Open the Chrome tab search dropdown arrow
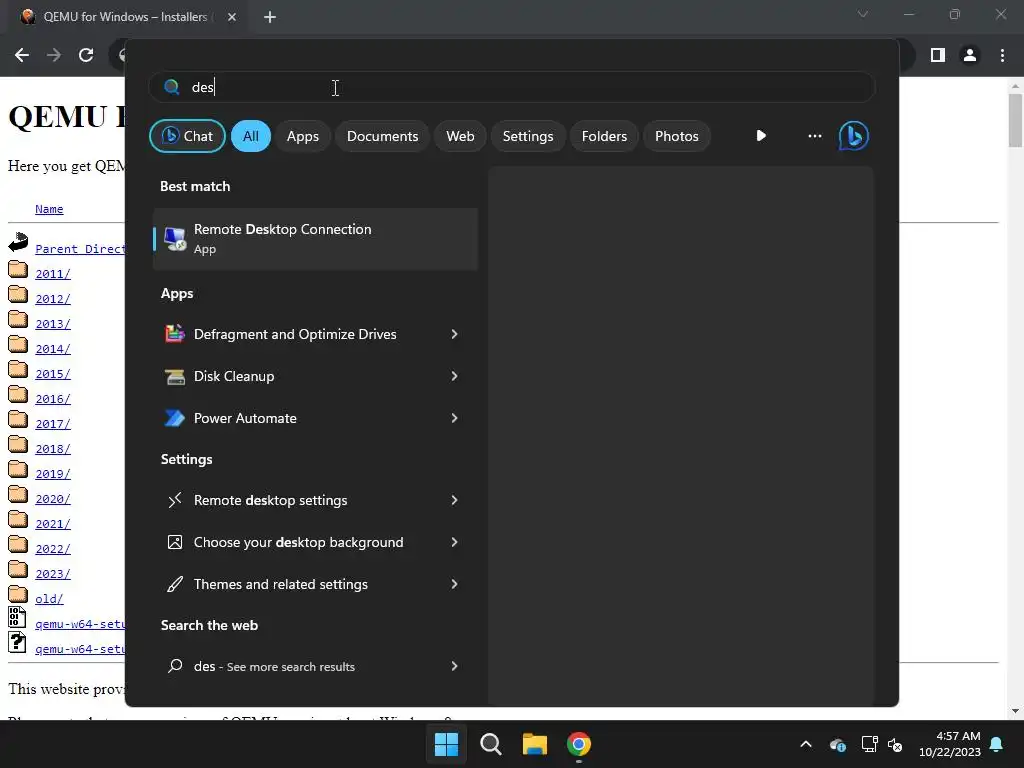The height and width of the screenshot is (768, 1024). [863, 14]
